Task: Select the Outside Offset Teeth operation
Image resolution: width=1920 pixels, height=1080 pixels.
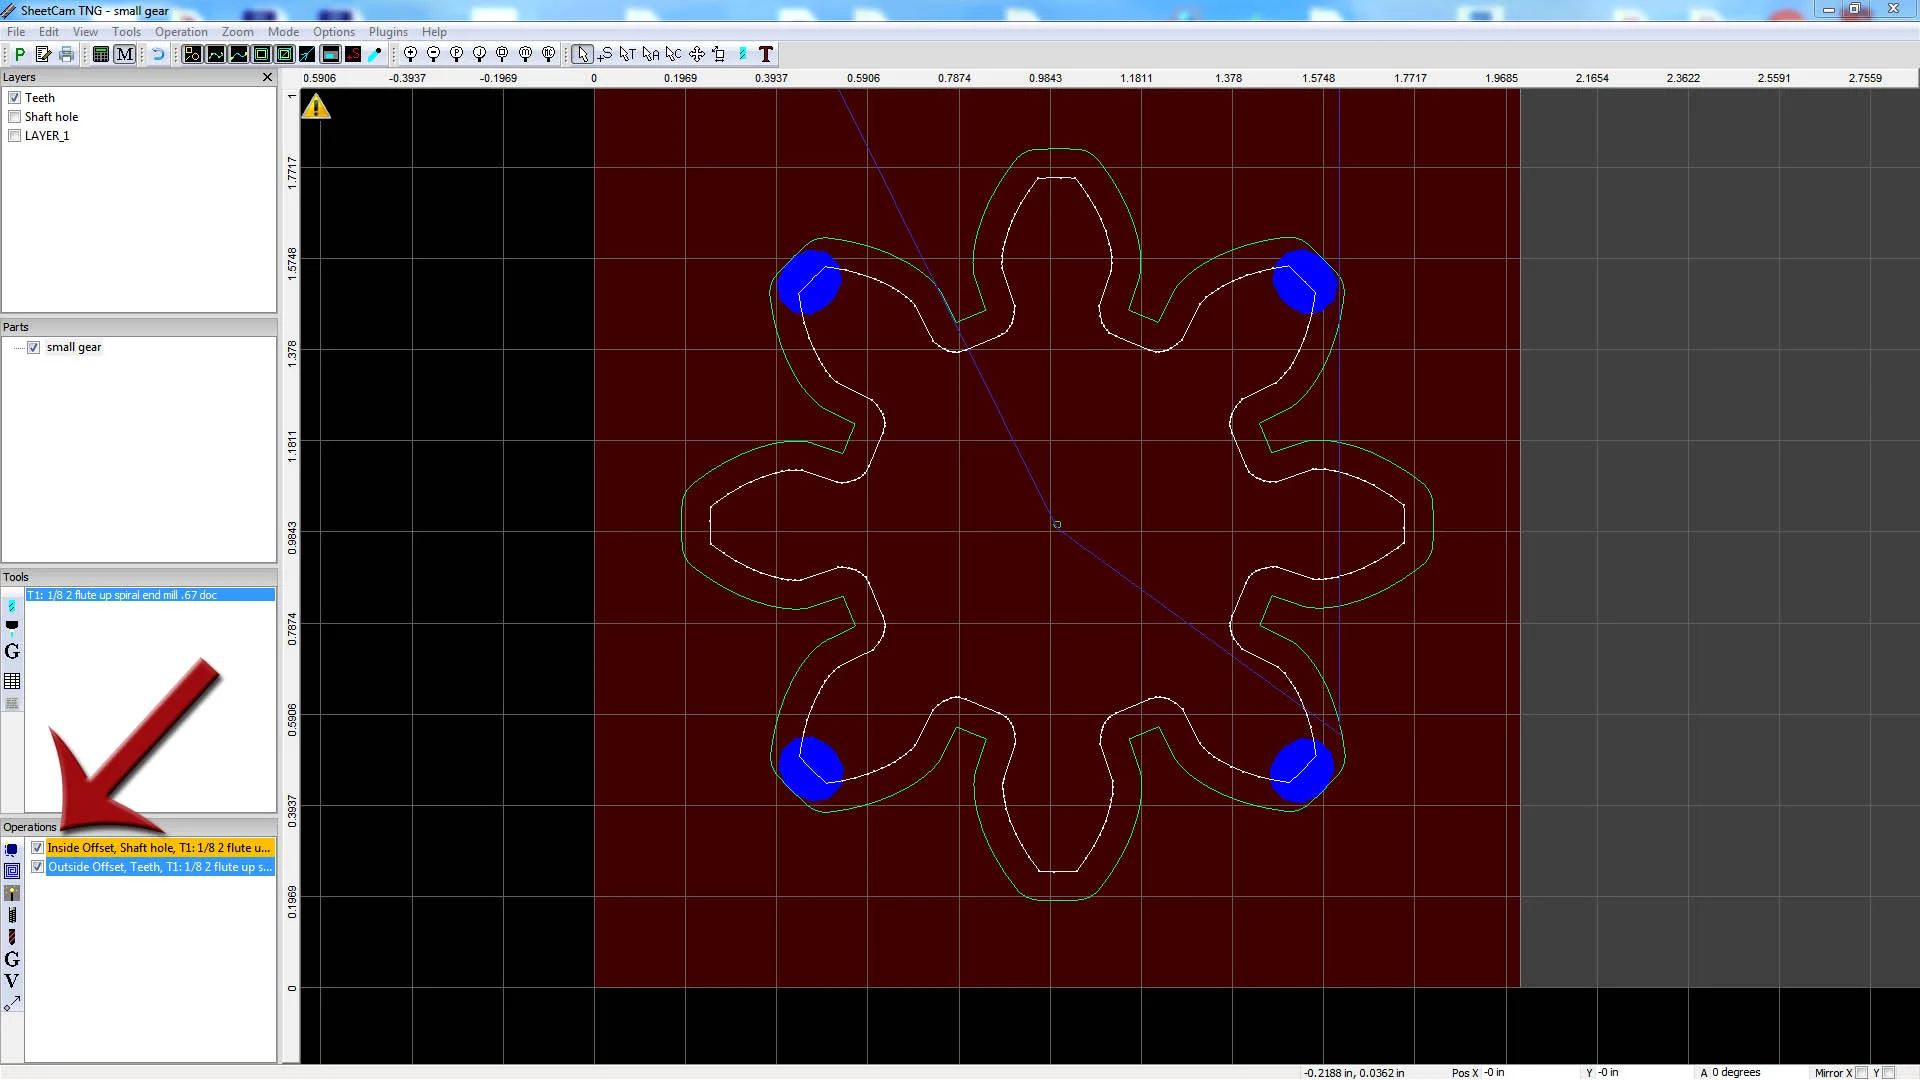Action: coord(159,867)
